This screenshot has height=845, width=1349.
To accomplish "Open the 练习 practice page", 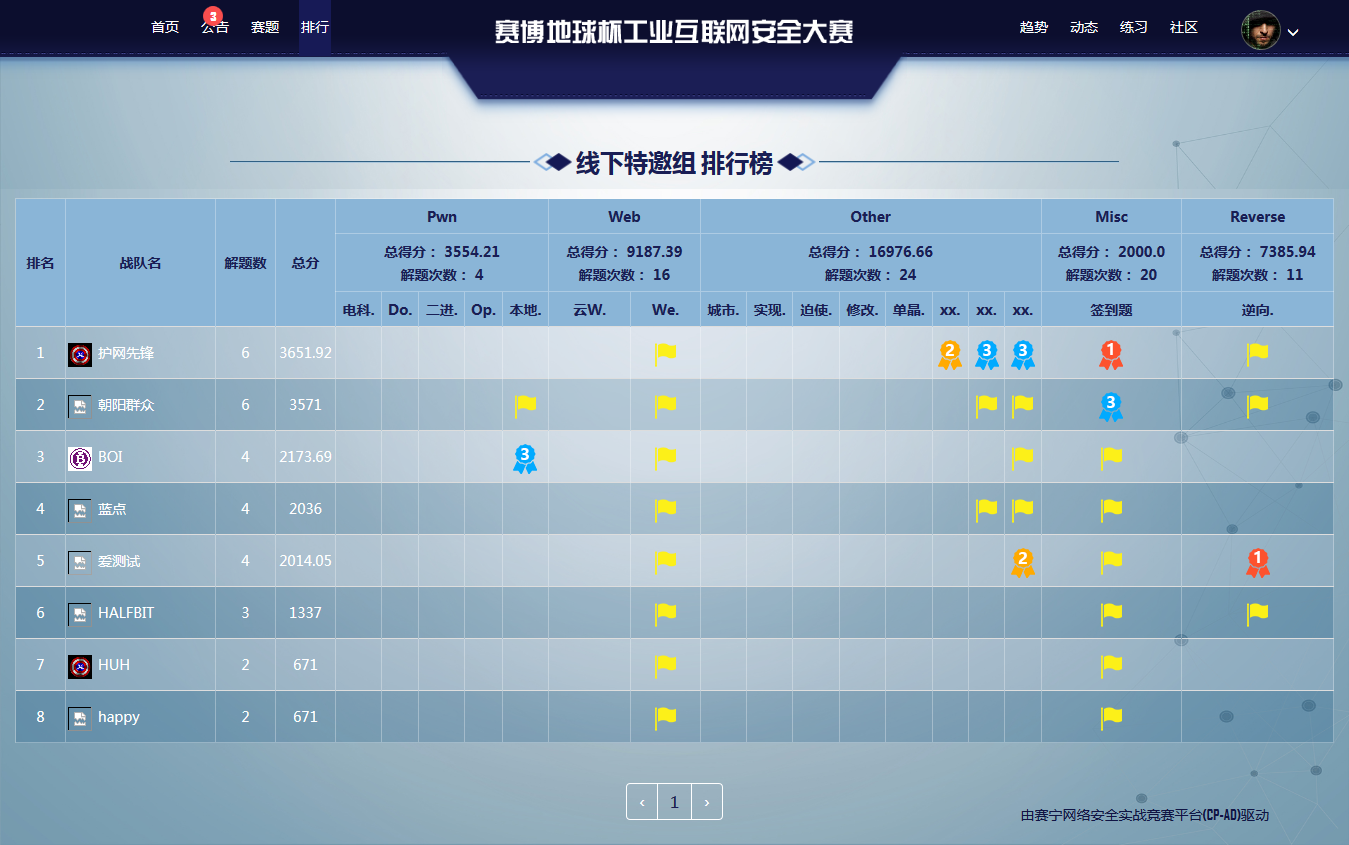I will tap(1134, 27).
